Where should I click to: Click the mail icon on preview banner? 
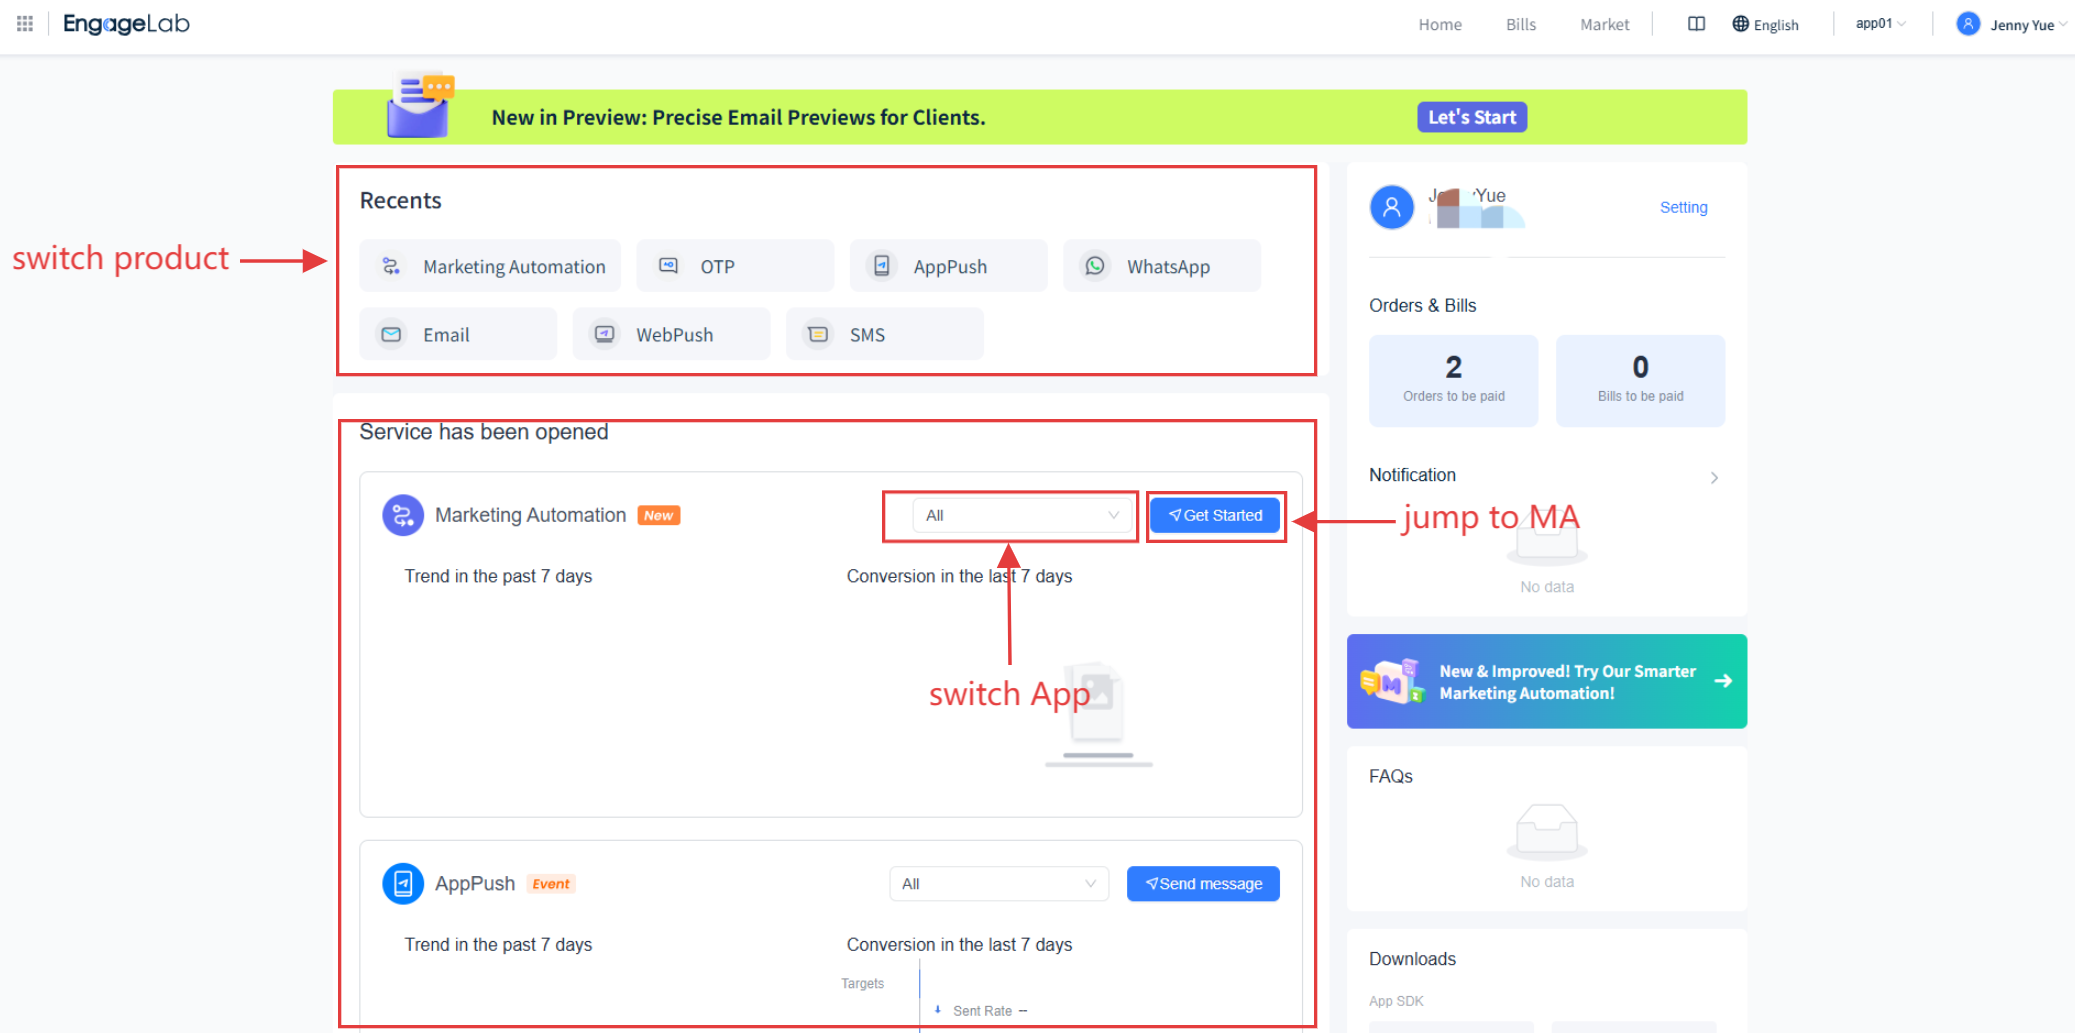pos(420,104)
